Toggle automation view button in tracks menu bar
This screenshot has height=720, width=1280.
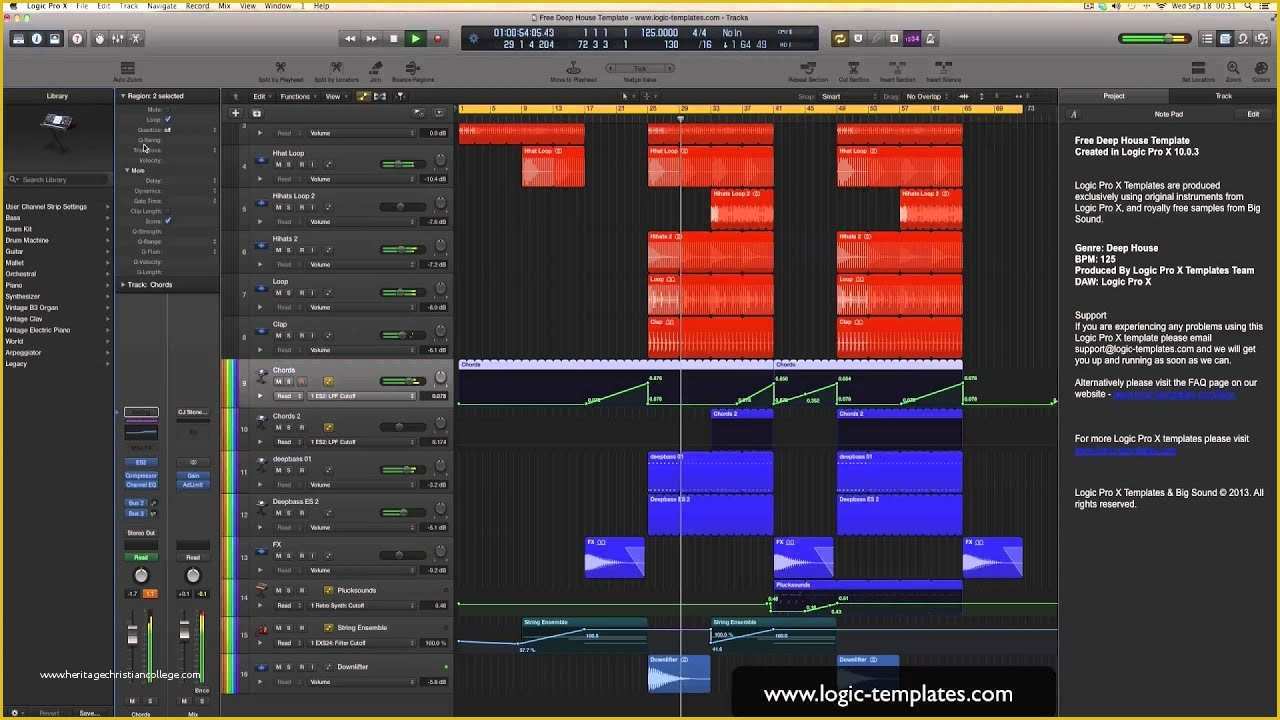(363, 96)
